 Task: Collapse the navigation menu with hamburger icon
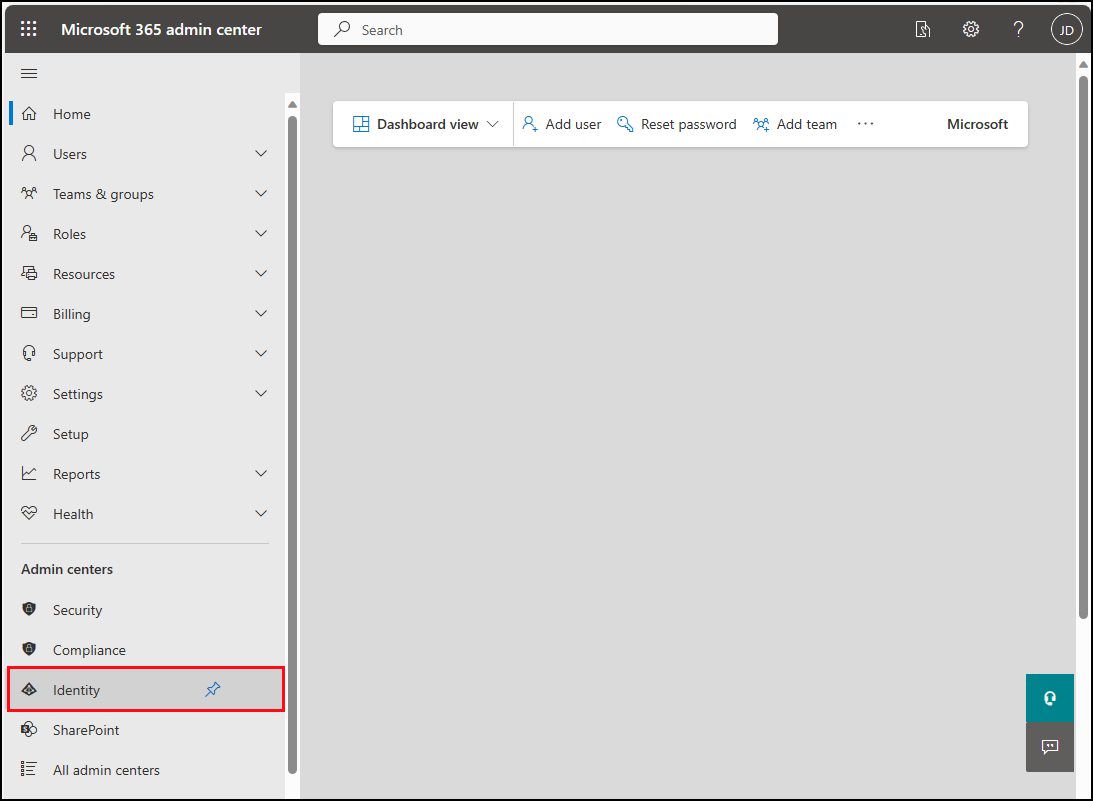[28, 72]
